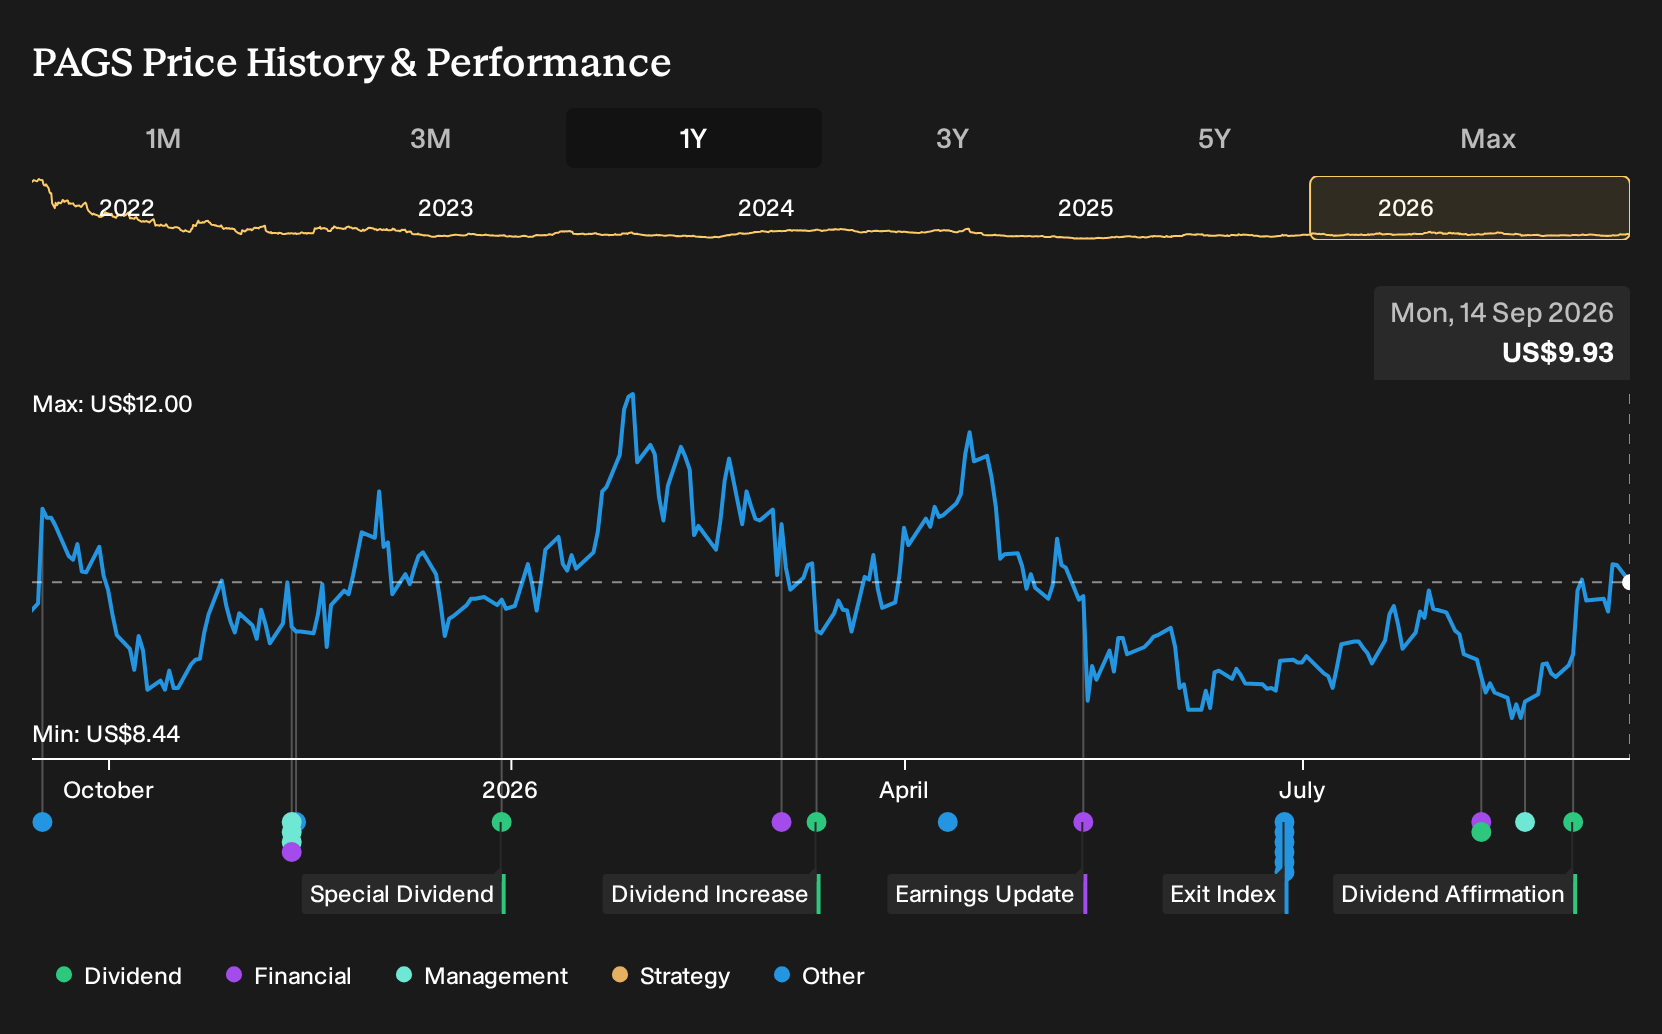Image resolution: width=1662 pixels, height=1034 pixels.
Task: Jump to 2022 in the overview timeline
Action: [127, 208]
